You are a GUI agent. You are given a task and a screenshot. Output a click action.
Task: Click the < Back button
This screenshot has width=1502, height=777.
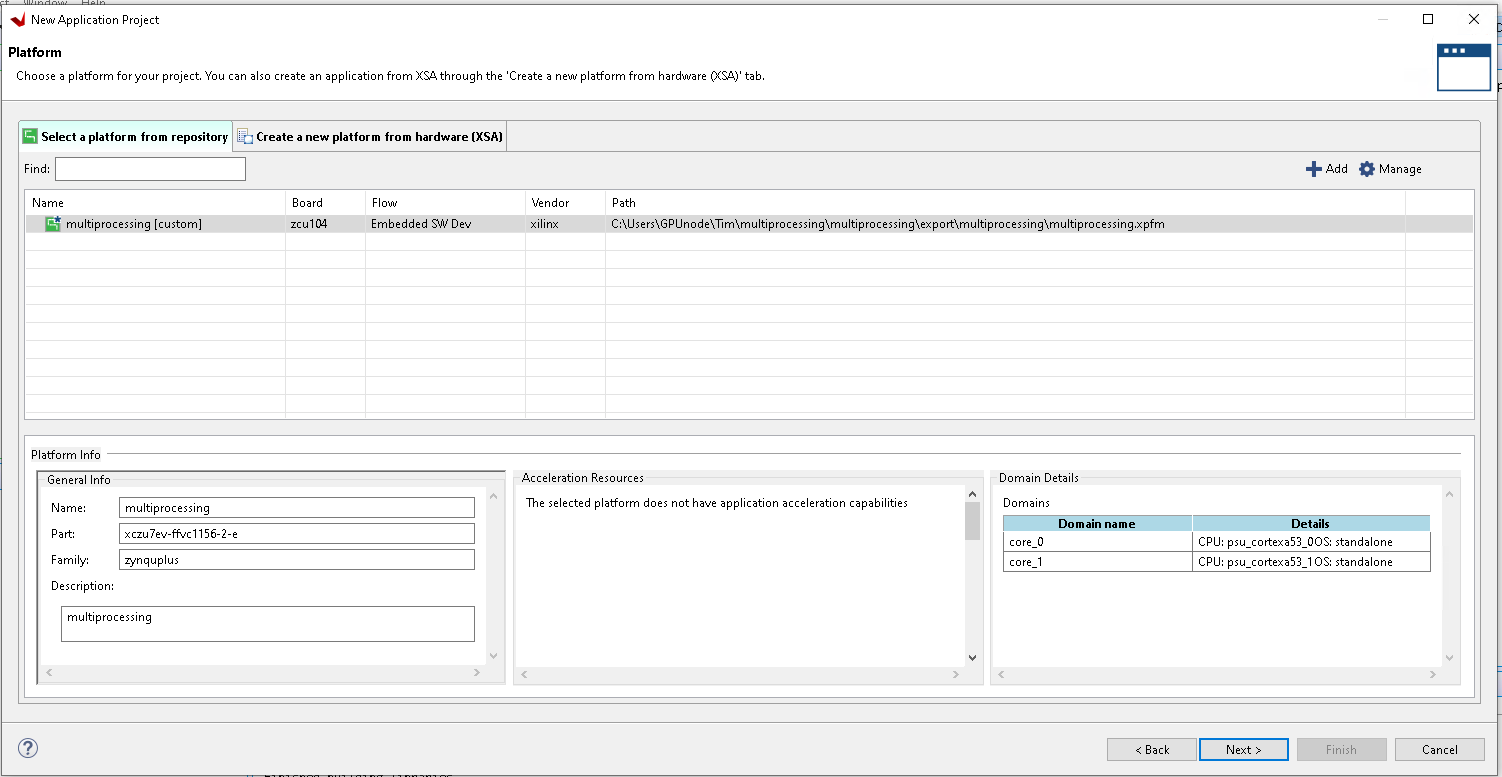pos(1152,750)
